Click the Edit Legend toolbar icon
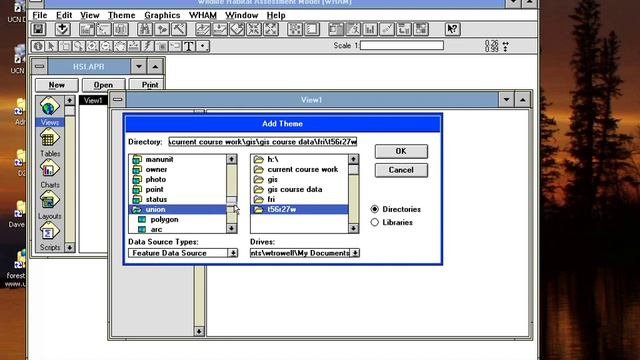Screen dimensions: 640x360 (x=104, y=29)
